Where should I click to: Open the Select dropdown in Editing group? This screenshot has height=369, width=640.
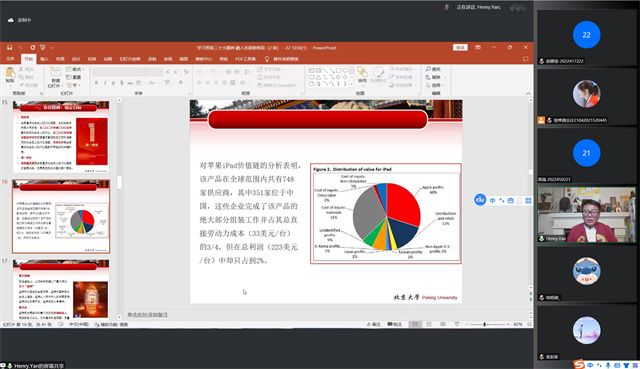tap(436, 85)
